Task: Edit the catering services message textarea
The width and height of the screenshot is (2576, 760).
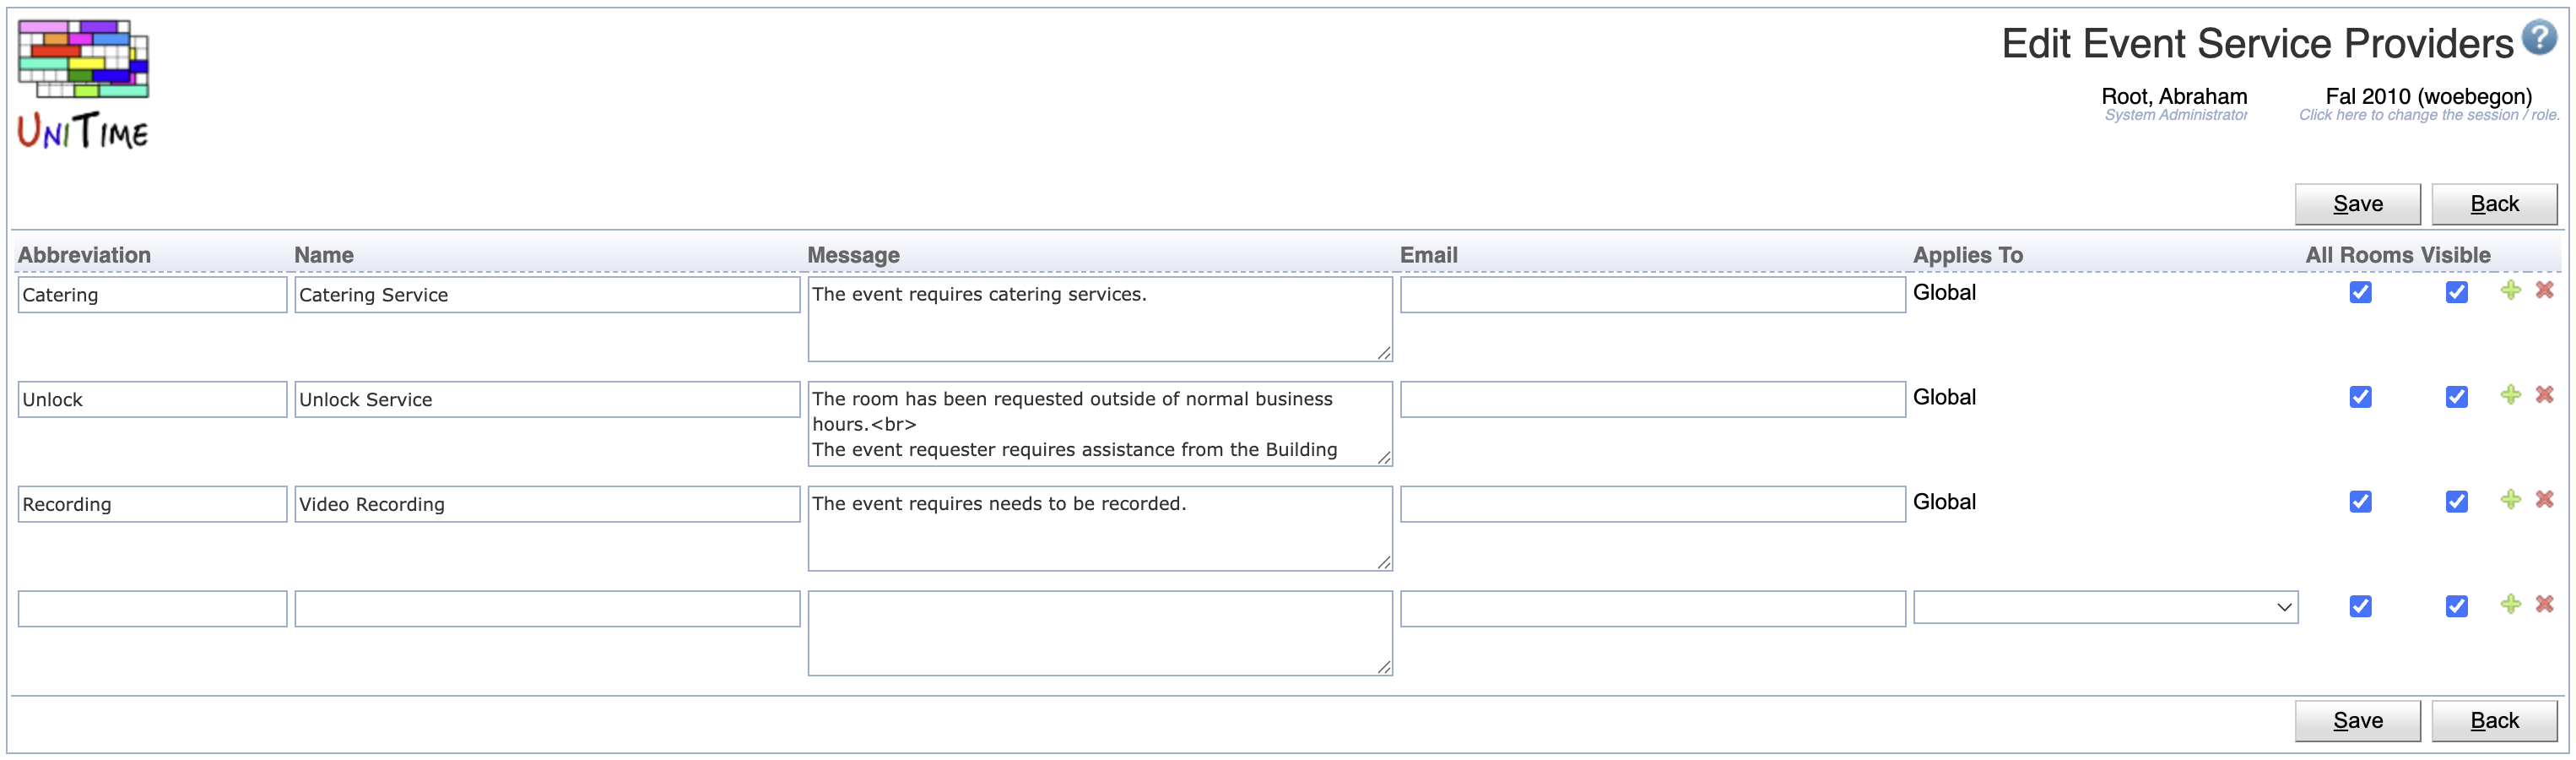Action: 1100,319
